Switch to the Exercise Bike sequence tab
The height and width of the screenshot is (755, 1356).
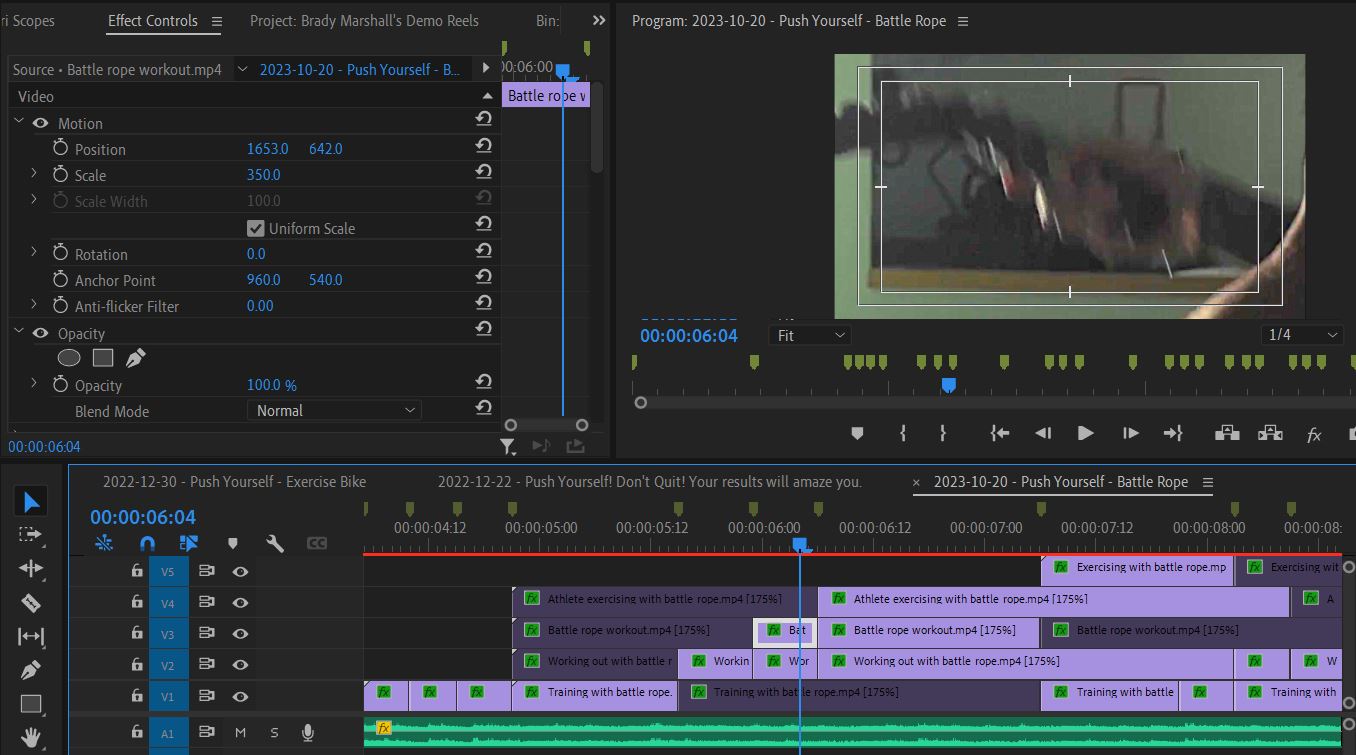235,481
